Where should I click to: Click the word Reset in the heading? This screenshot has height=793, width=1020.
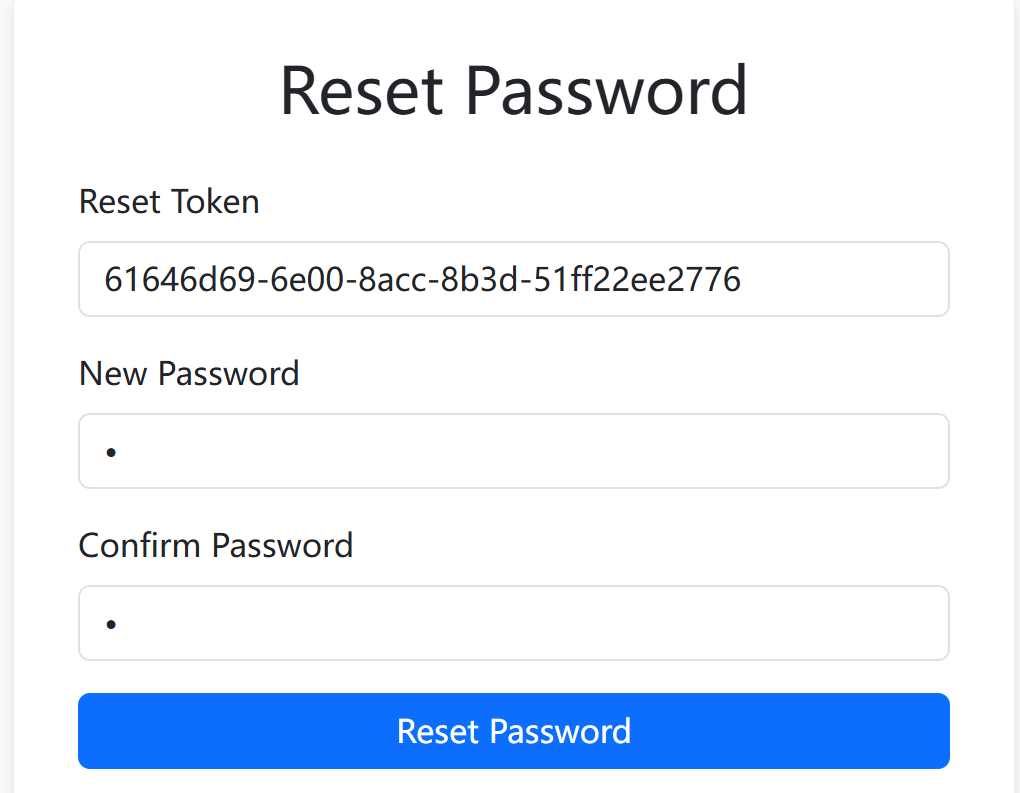(361, 91)
